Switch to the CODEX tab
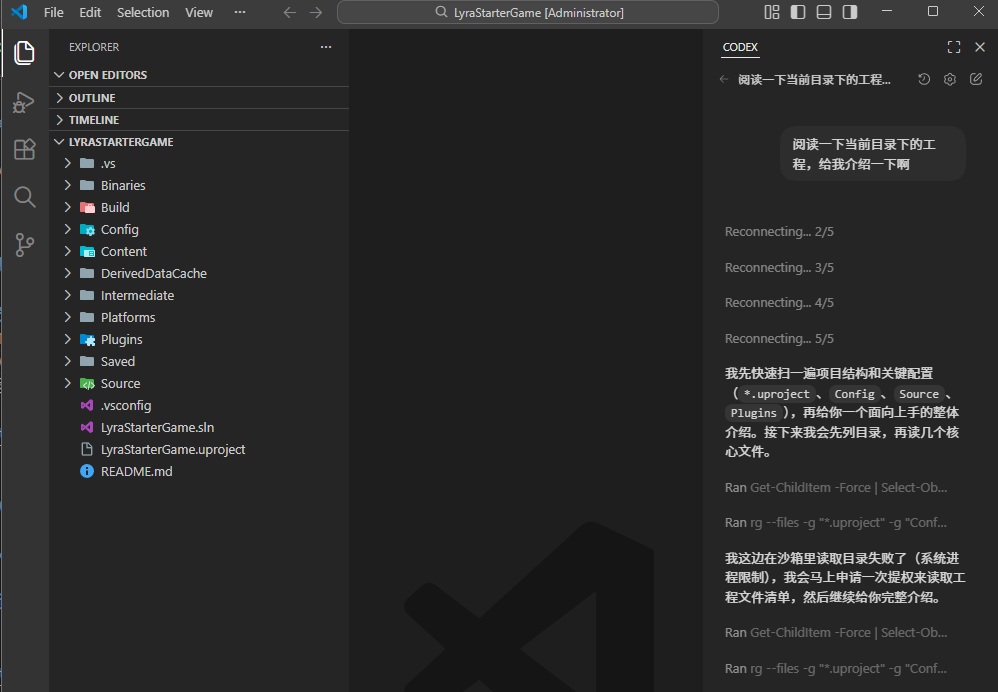The height and width of the screenshot is (692, 998). point(740,47)
